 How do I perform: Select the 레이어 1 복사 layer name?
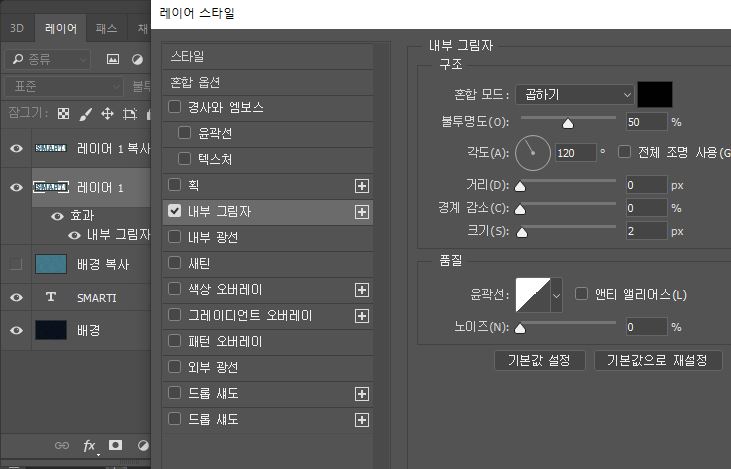[x=114, y=149]
